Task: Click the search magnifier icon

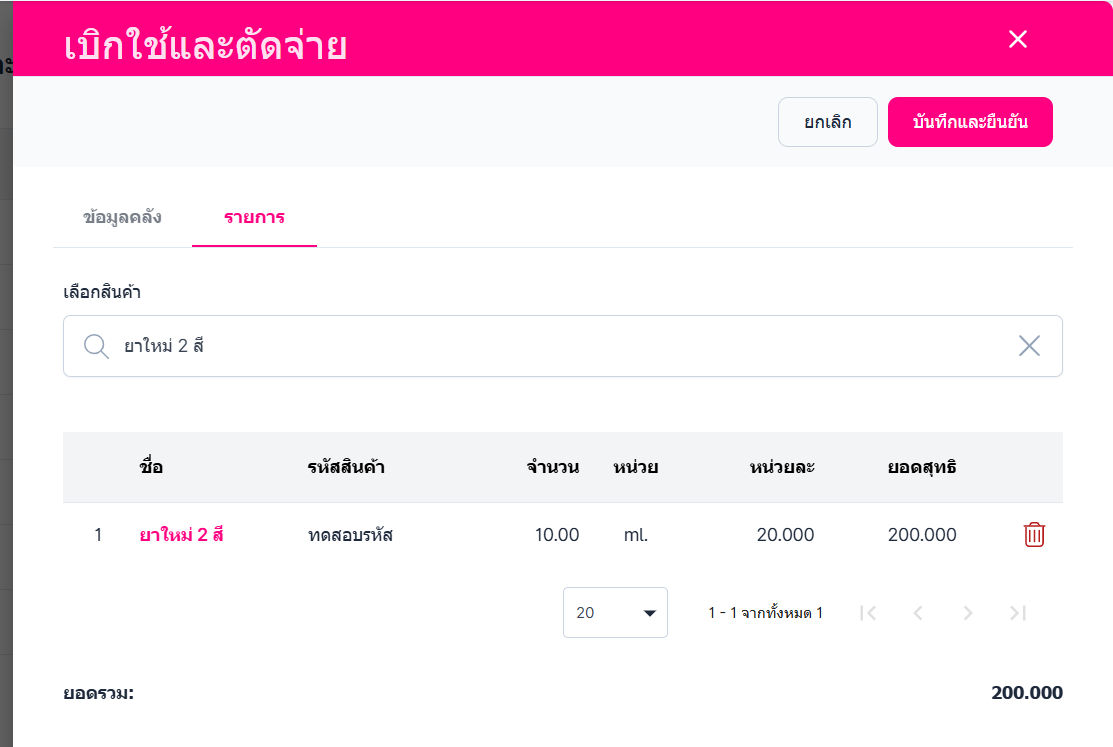Action: [x=96, y=347]
